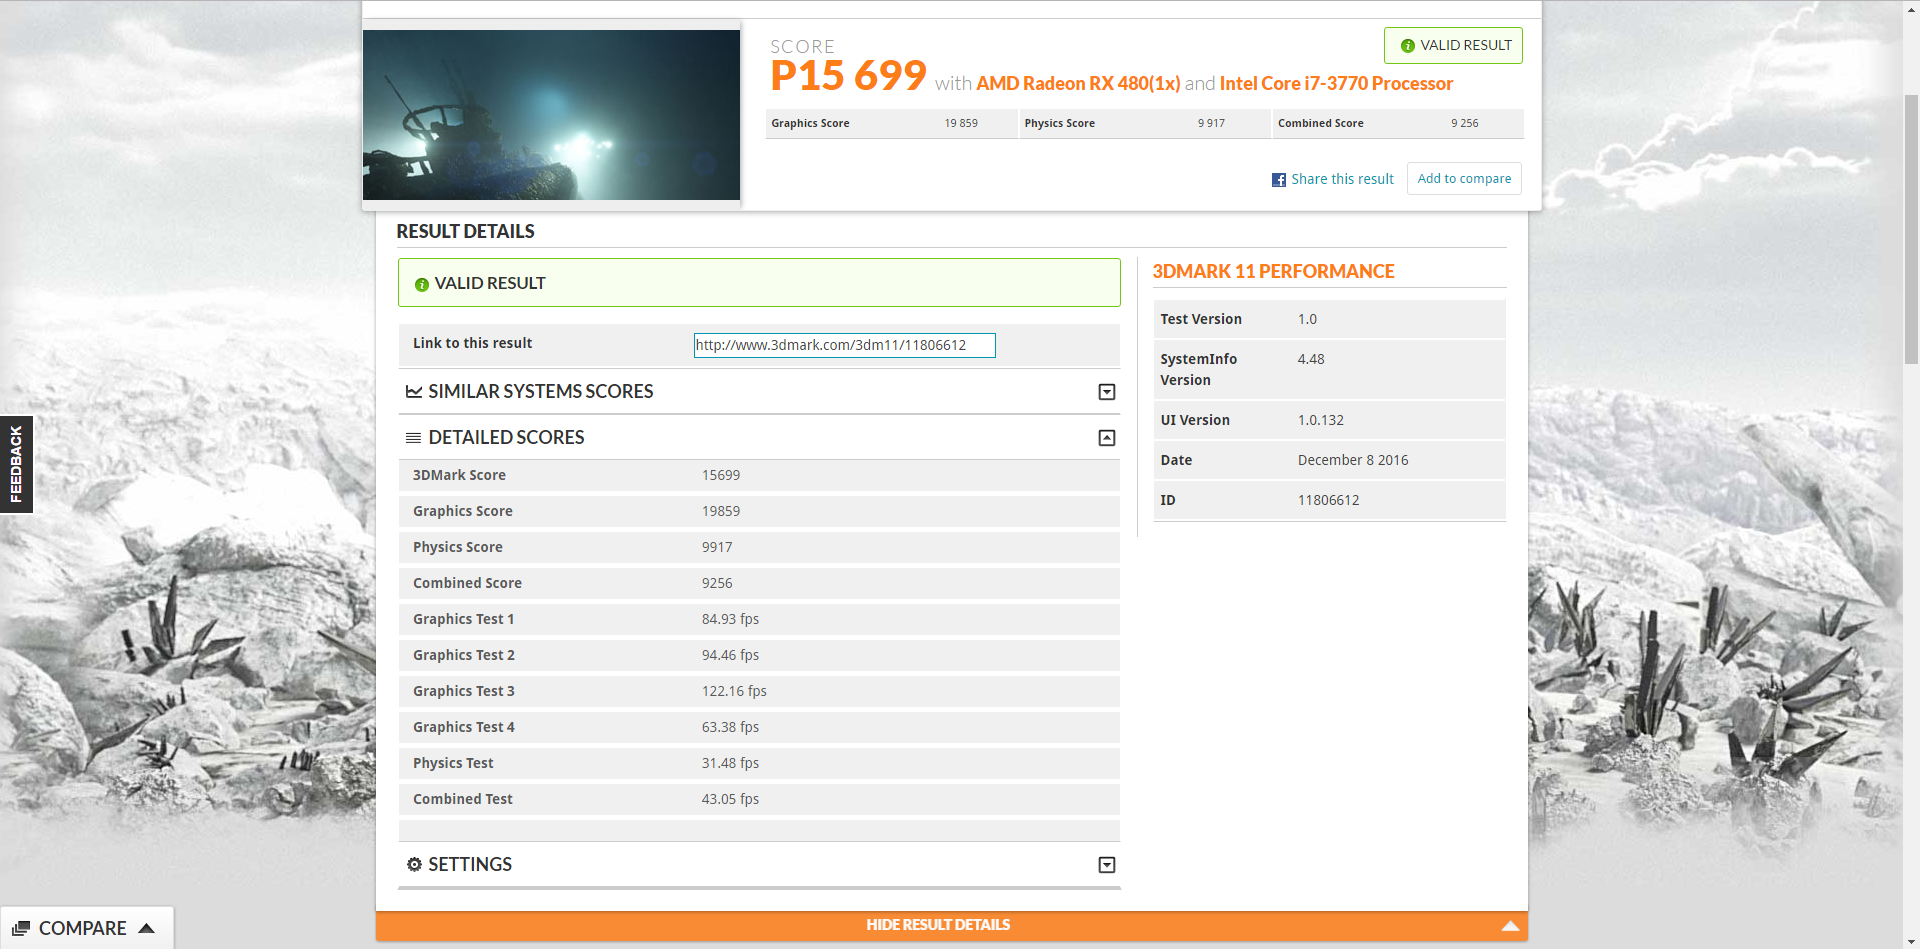The height and width of the screenshot is (949, 1920).
Task: Click the Add to compare button
Action: pyautogui.click(x=1463, y=178)
